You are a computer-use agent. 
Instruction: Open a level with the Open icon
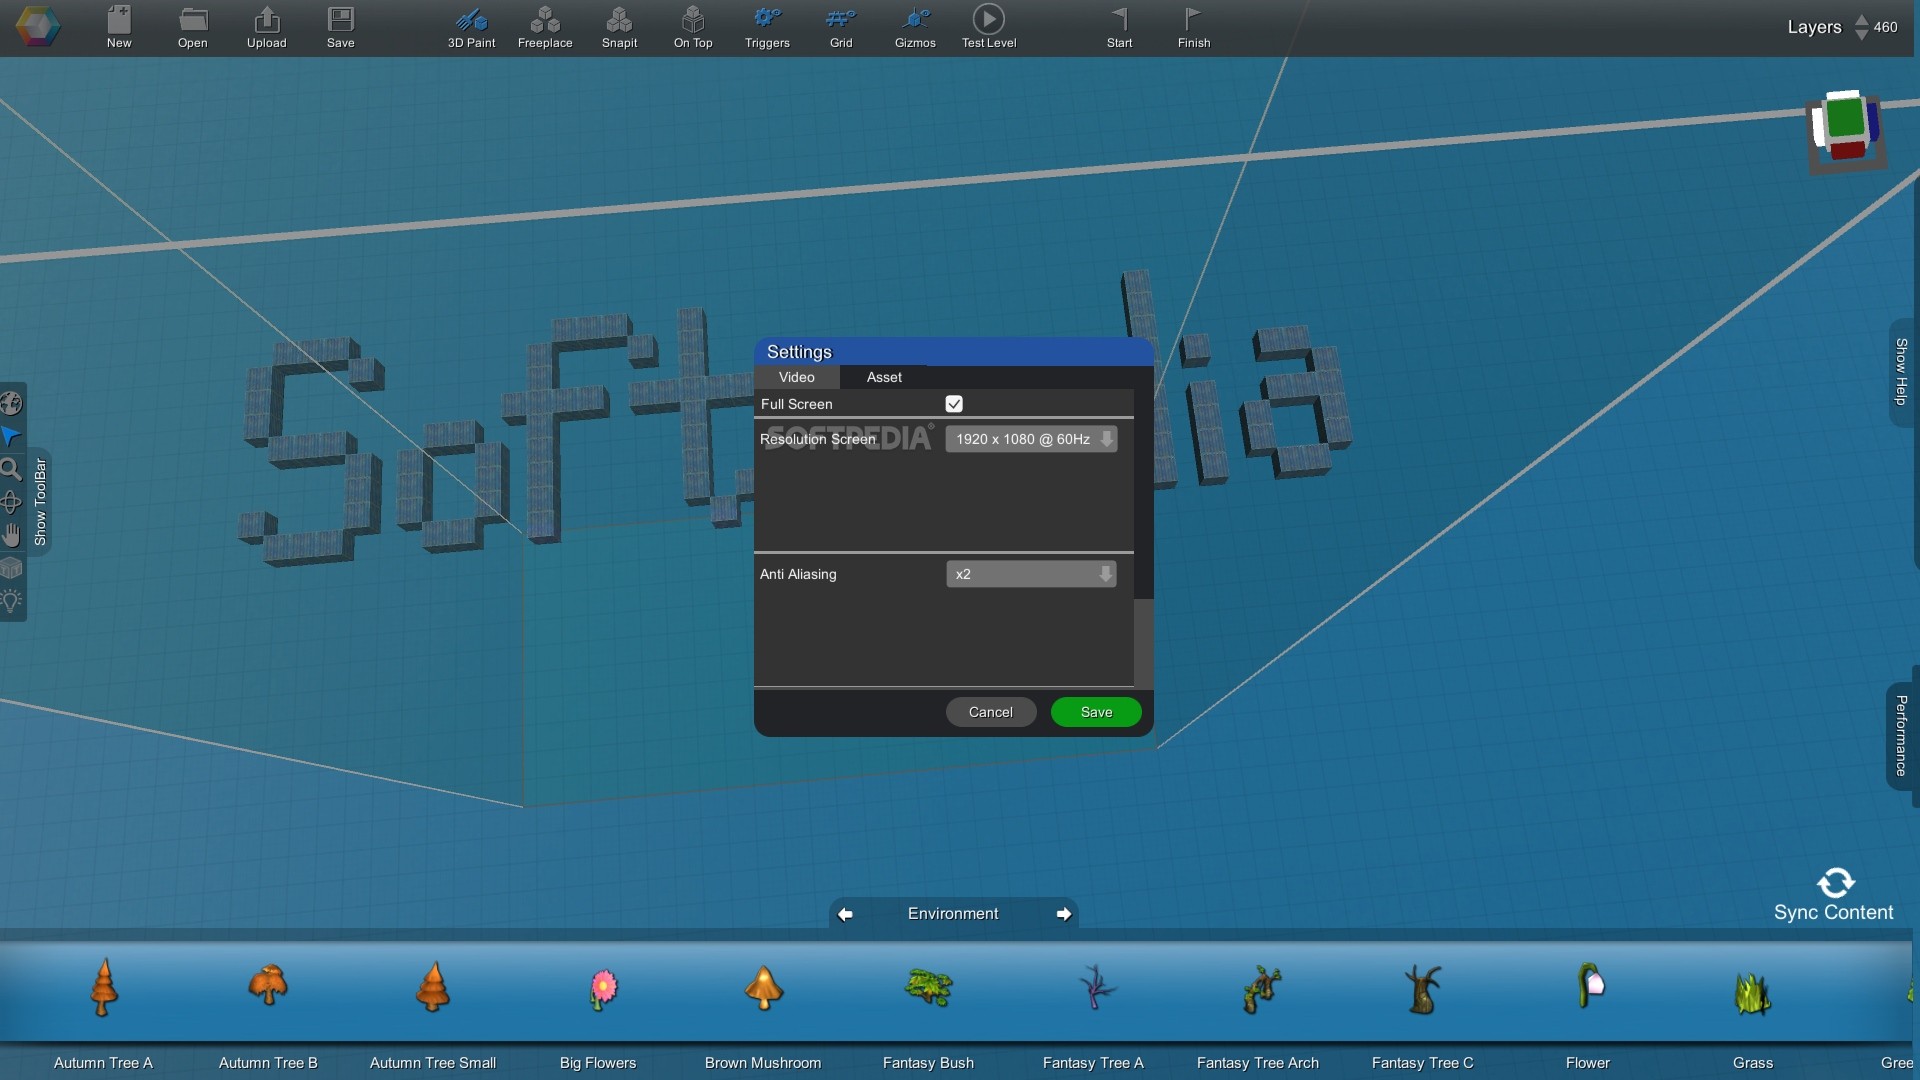click(x=193, y=27)
